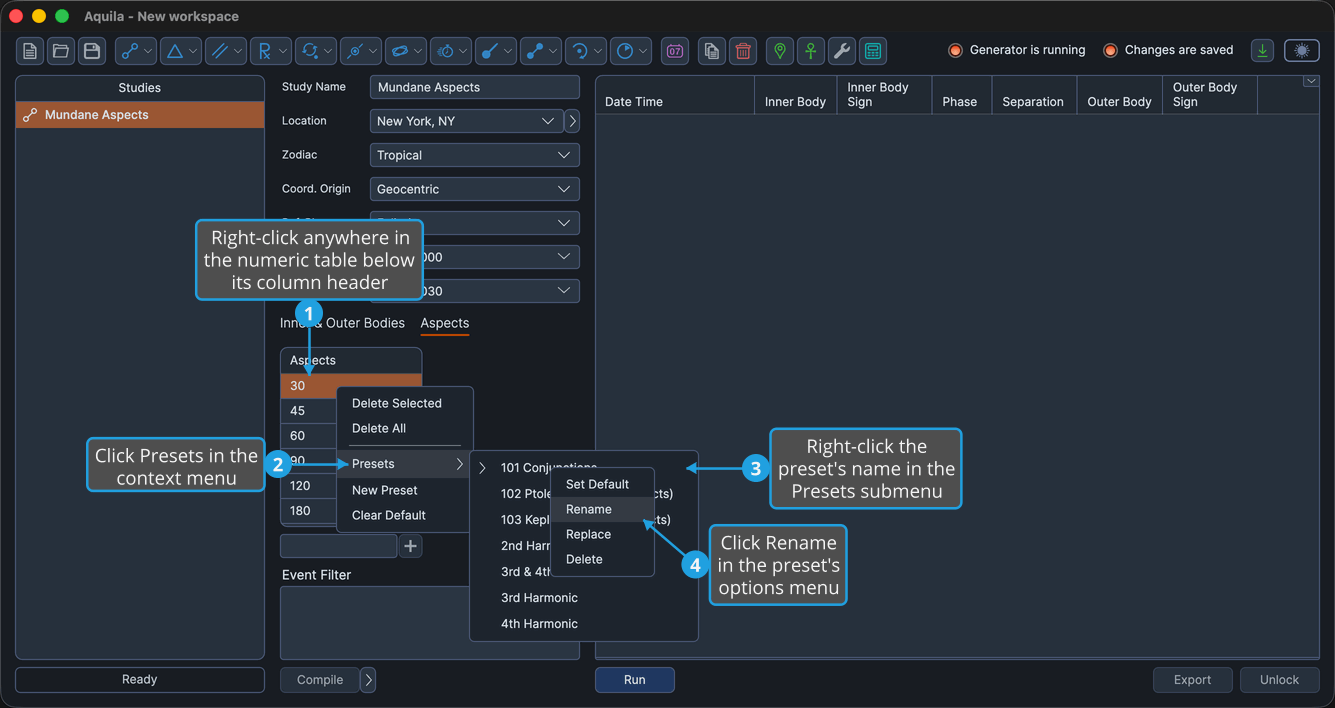Viewport: 1335px width, 708px height.
Task: Open the triangle tool dropdown in toolbar
Action: [x=180, y=51]
